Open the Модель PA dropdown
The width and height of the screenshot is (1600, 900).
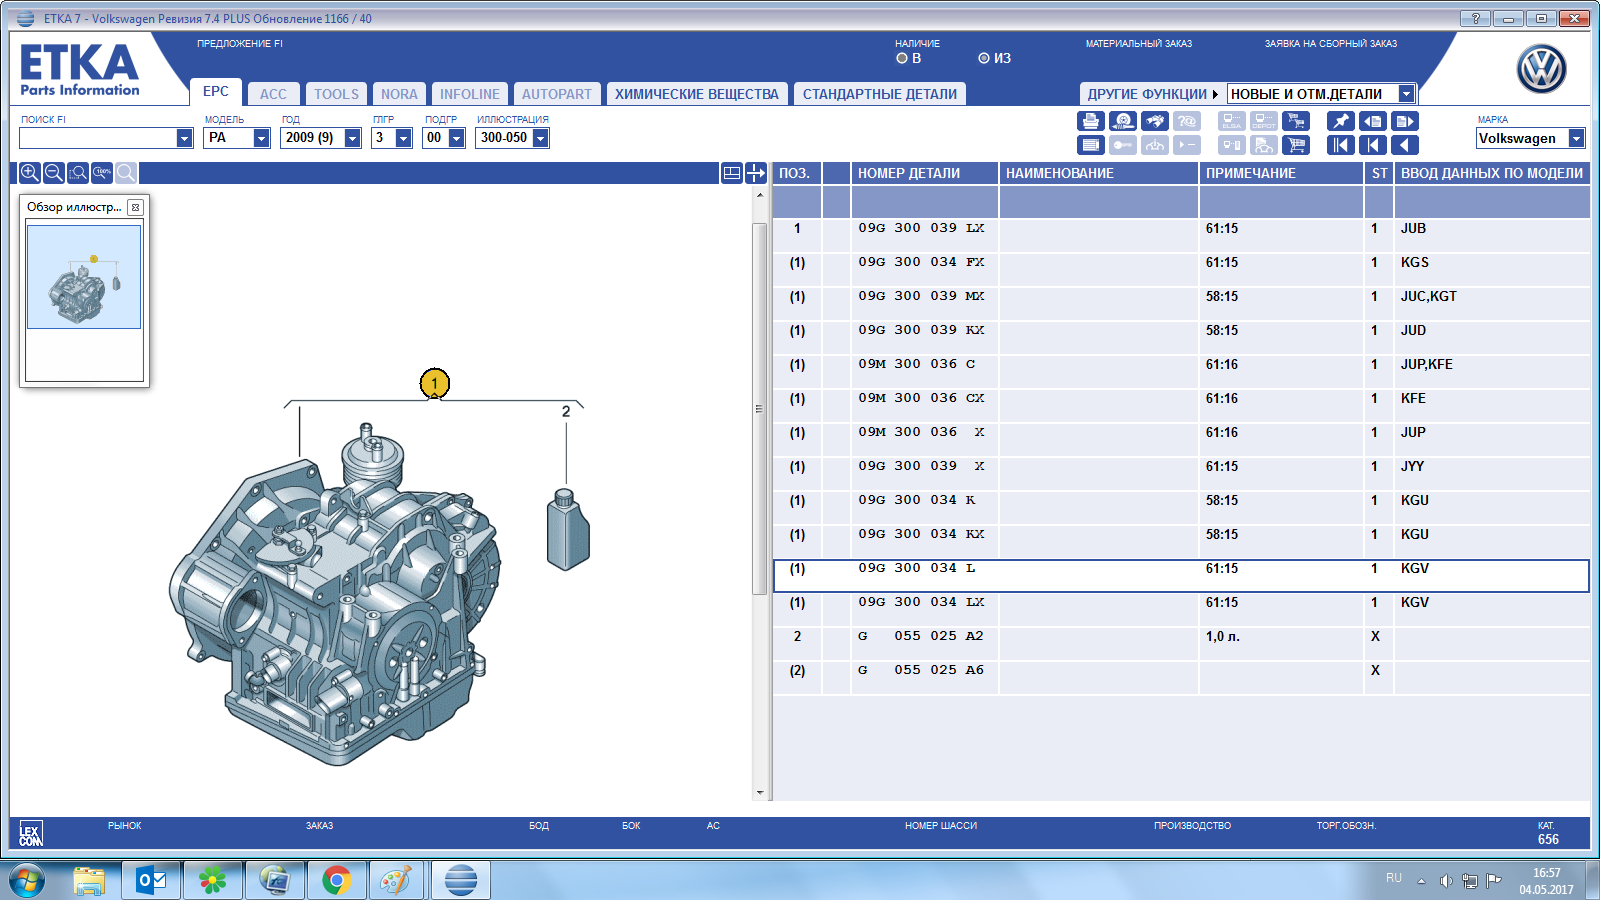pos(261,138)
